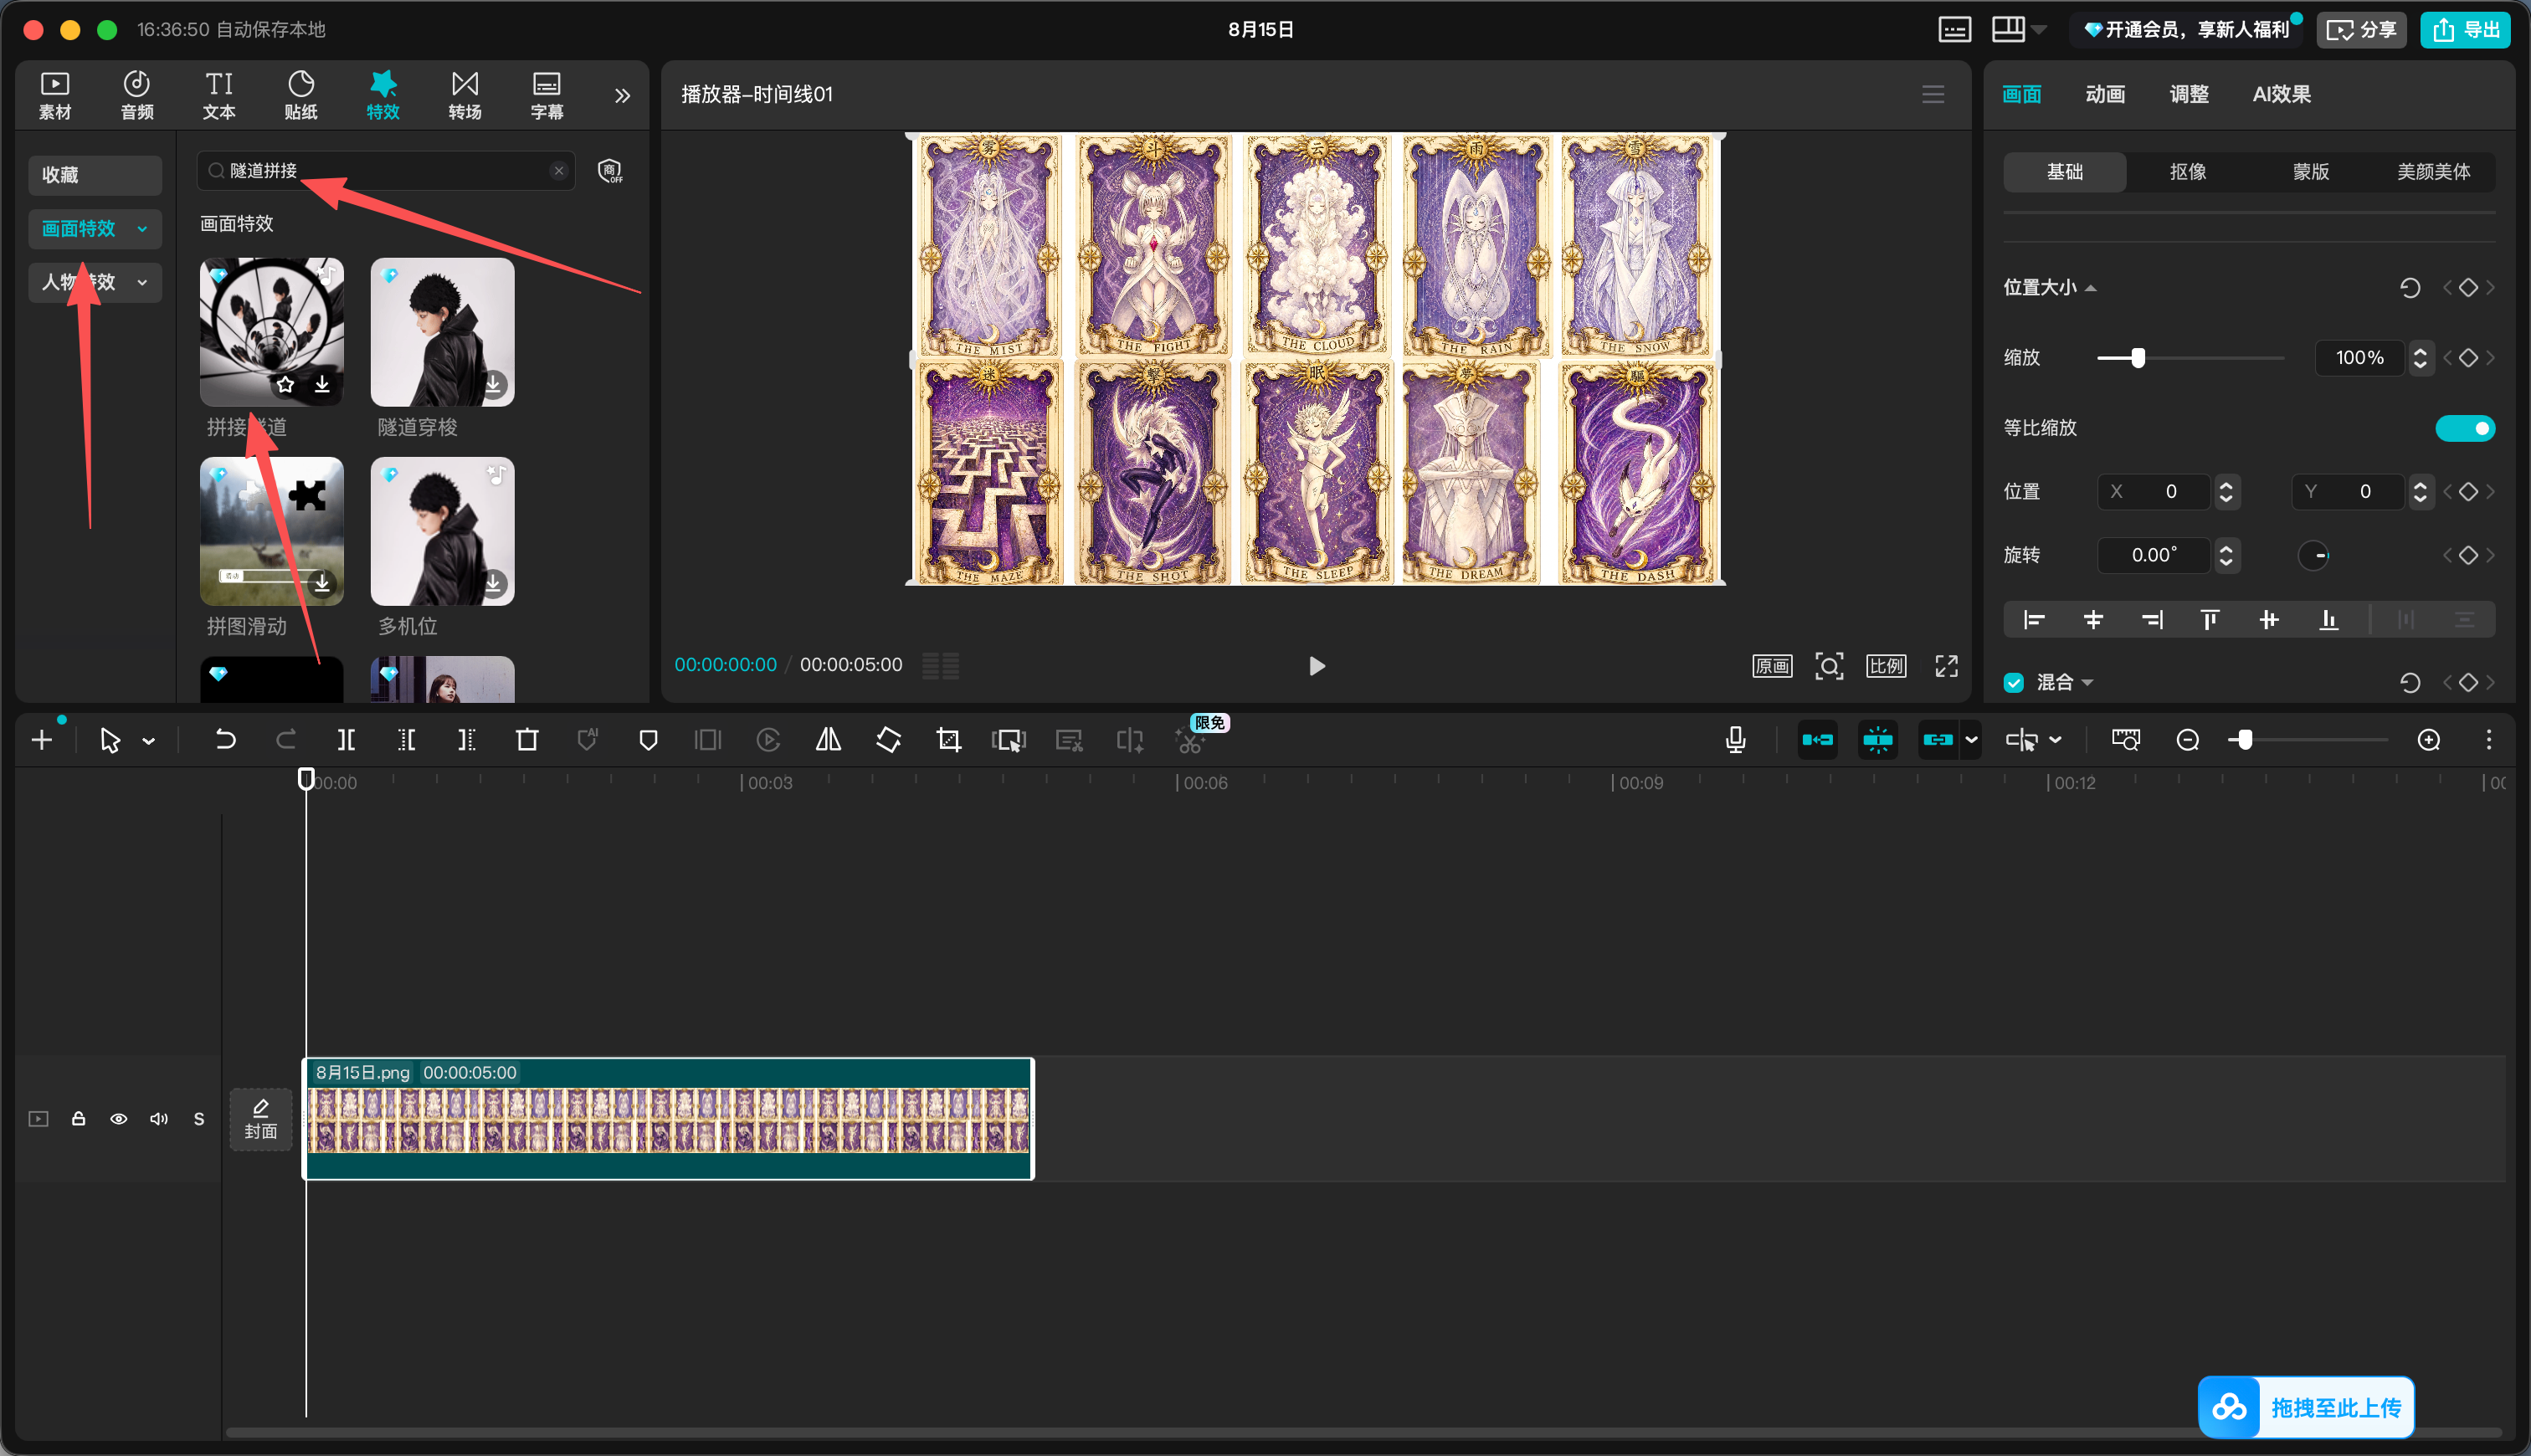Toggle auto snapping in timeline
This screenshot has width=2531, height=1456.
[x=1877, y=740]
